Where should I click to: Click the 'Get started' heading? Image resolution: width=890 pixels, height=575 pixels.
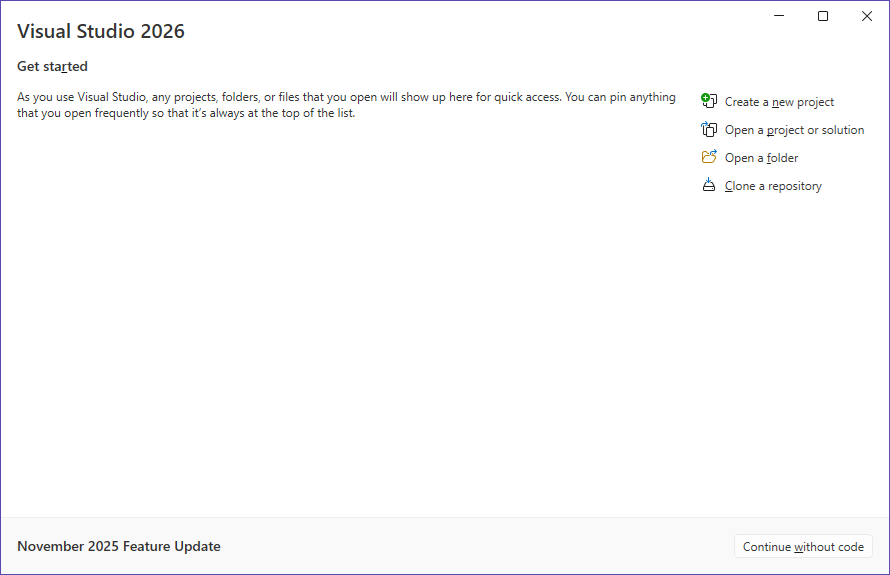click(52, 66)
